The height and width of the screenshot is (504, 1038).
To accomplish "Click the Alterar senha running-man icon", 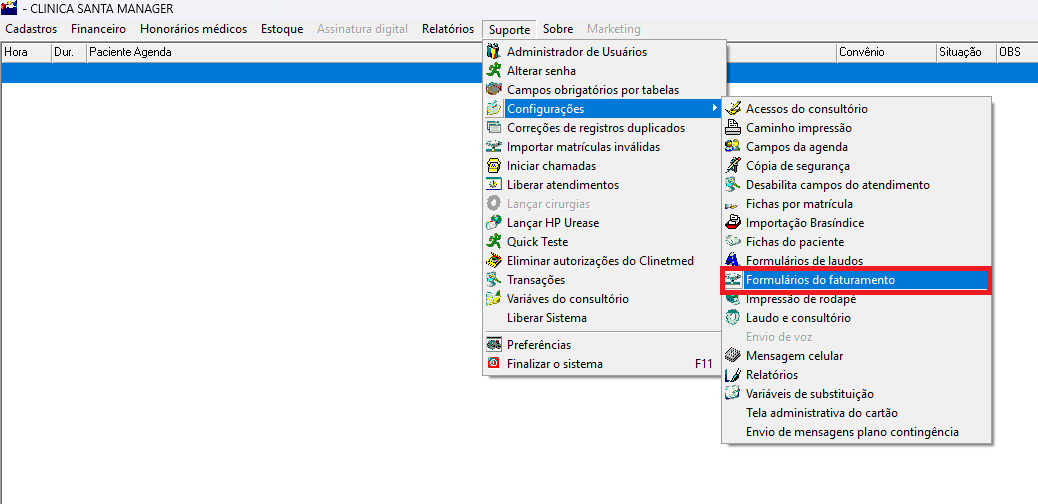I will tap(493, 70).
